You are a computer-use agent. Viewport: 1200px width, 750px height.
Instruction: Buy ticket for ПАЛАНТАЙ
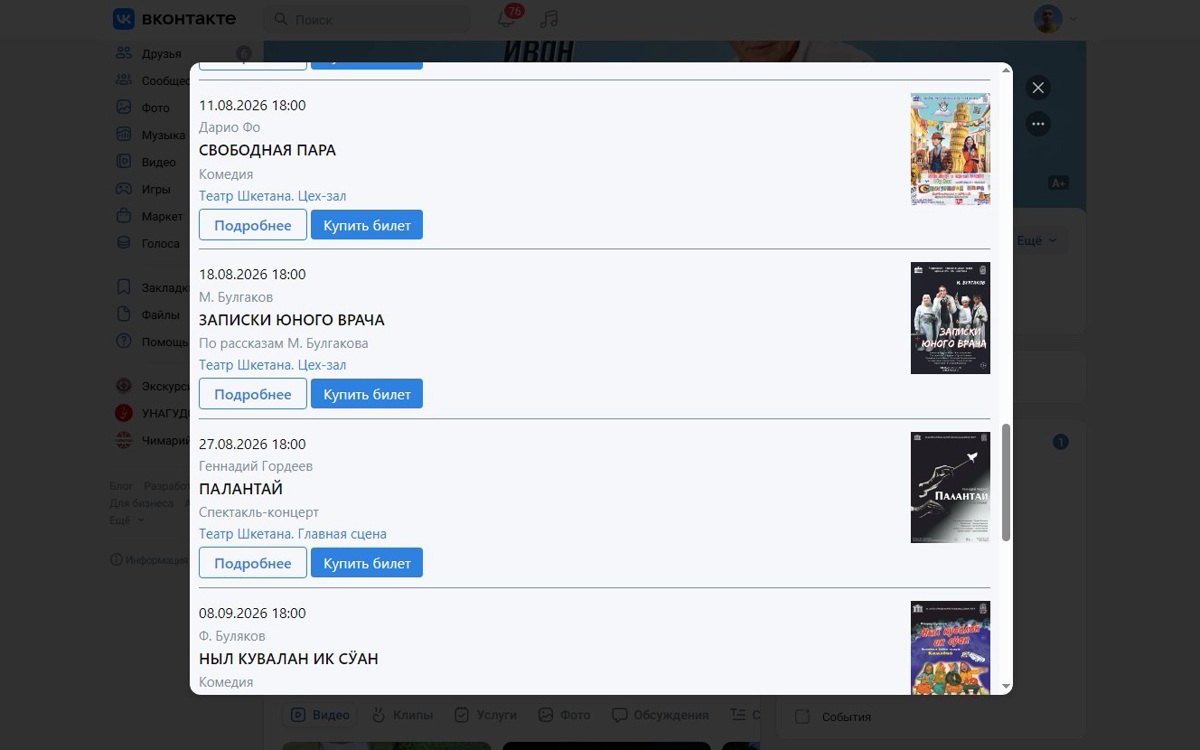[x=367, y=563]
